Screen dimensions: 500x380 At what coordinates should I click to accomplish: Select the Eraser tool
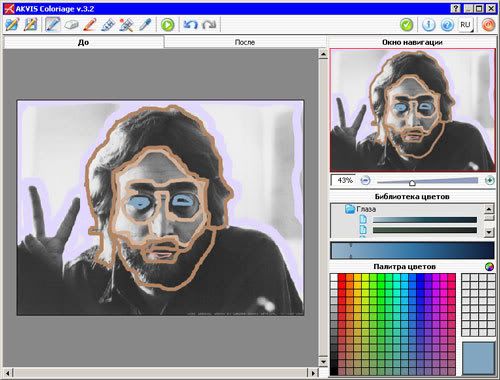pos(71,24)
